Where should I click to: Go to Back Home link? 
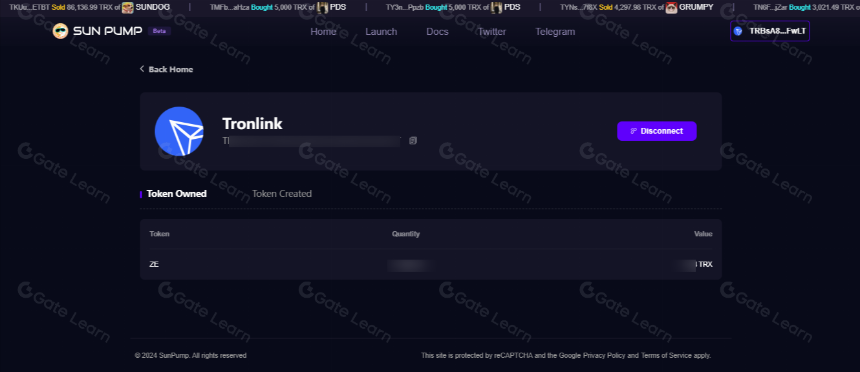tap(171, 69)
